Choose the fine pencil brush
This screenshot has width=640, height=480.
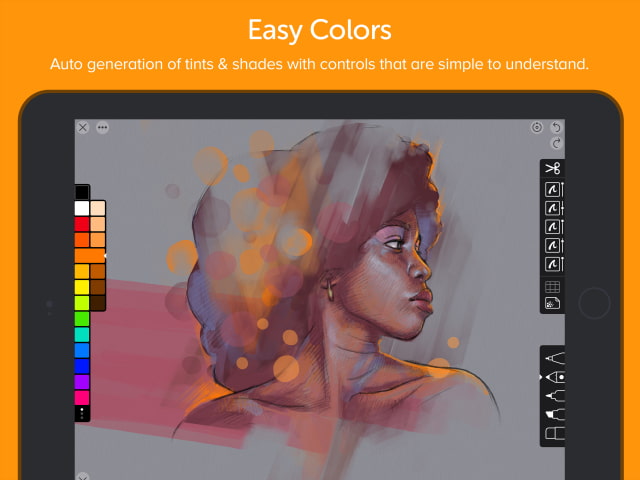coord(555,358)
